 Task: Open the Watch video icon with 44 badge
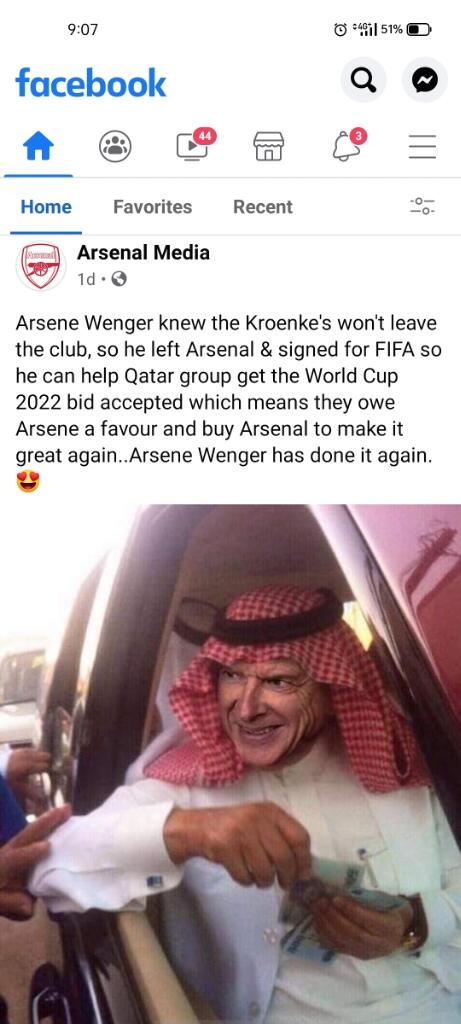pyautogui.click(x=194, y=144)
